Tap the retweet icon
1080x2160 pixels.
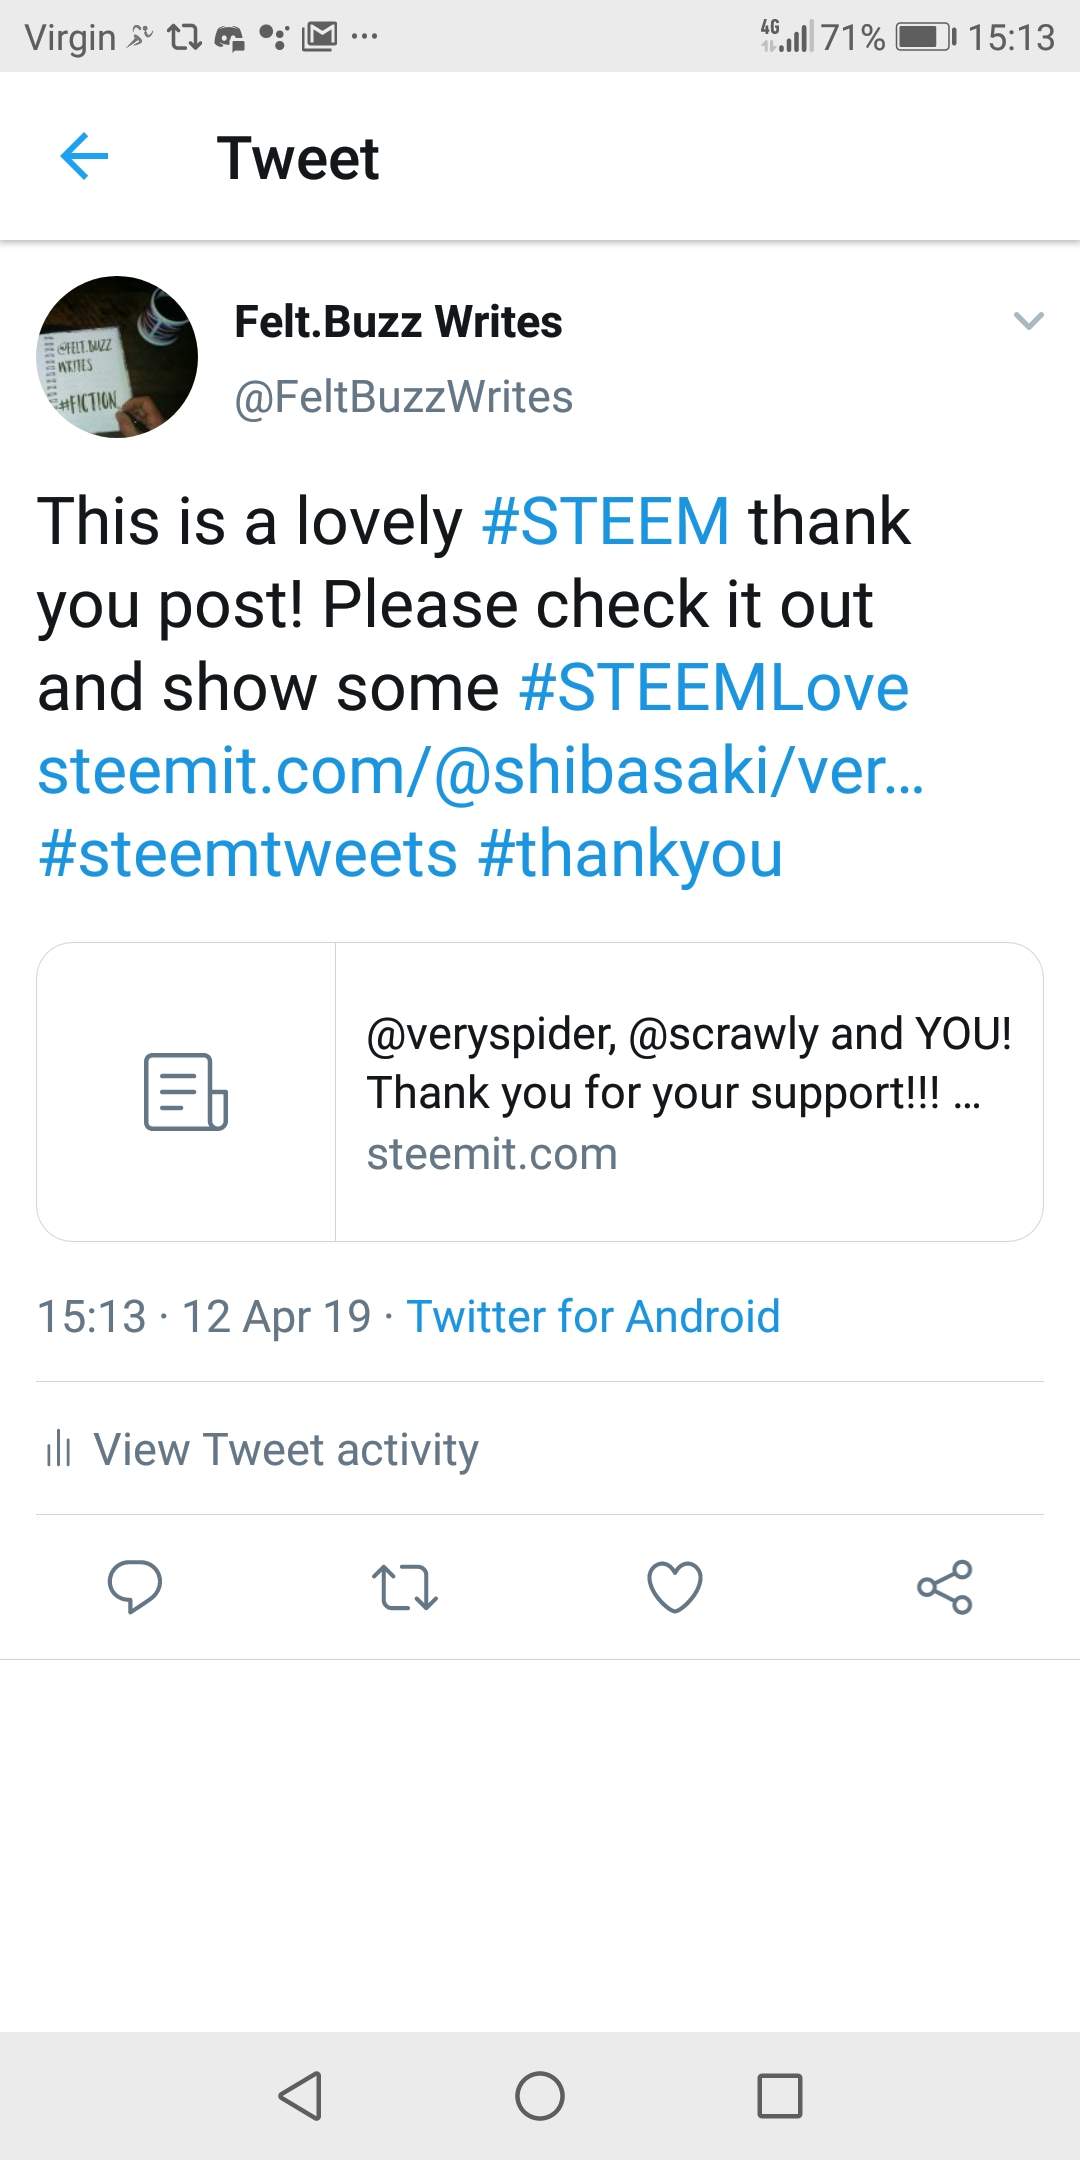(x=404, y=1587)
